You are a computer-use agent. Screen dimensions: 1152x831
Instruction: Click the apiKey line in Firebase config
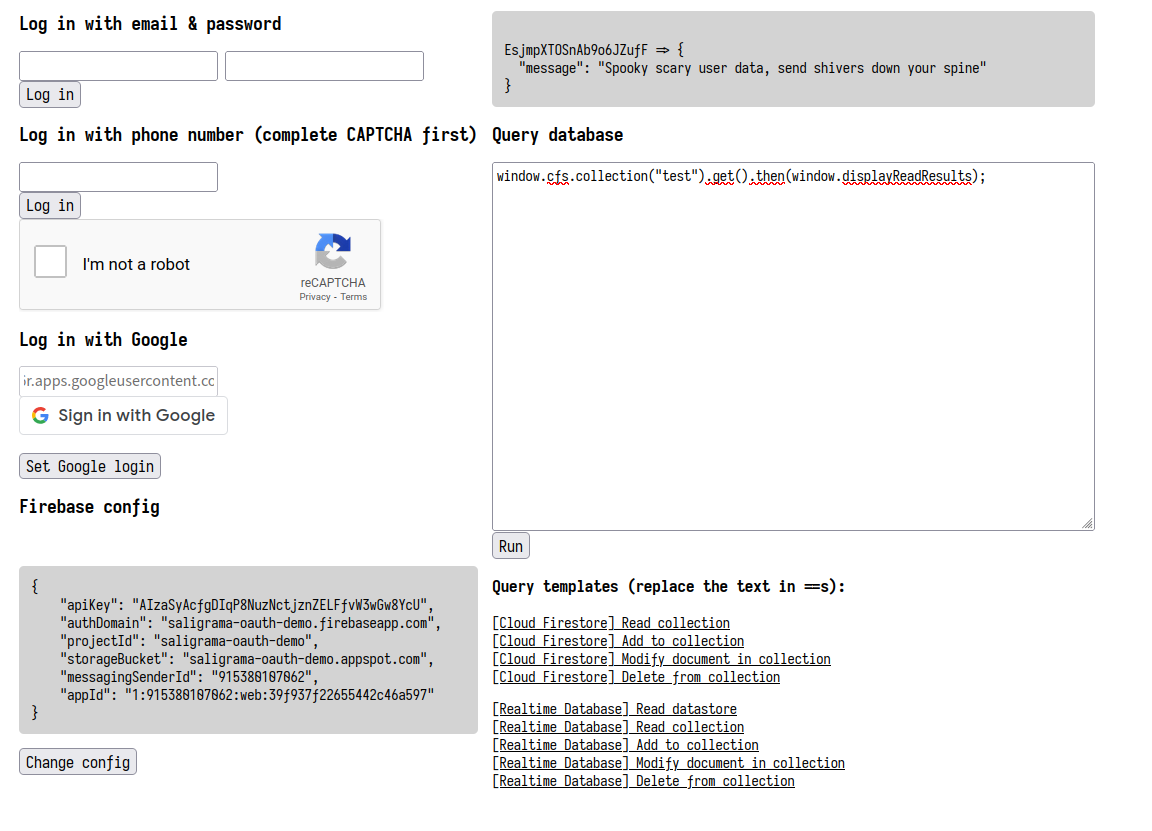[247, 605]
